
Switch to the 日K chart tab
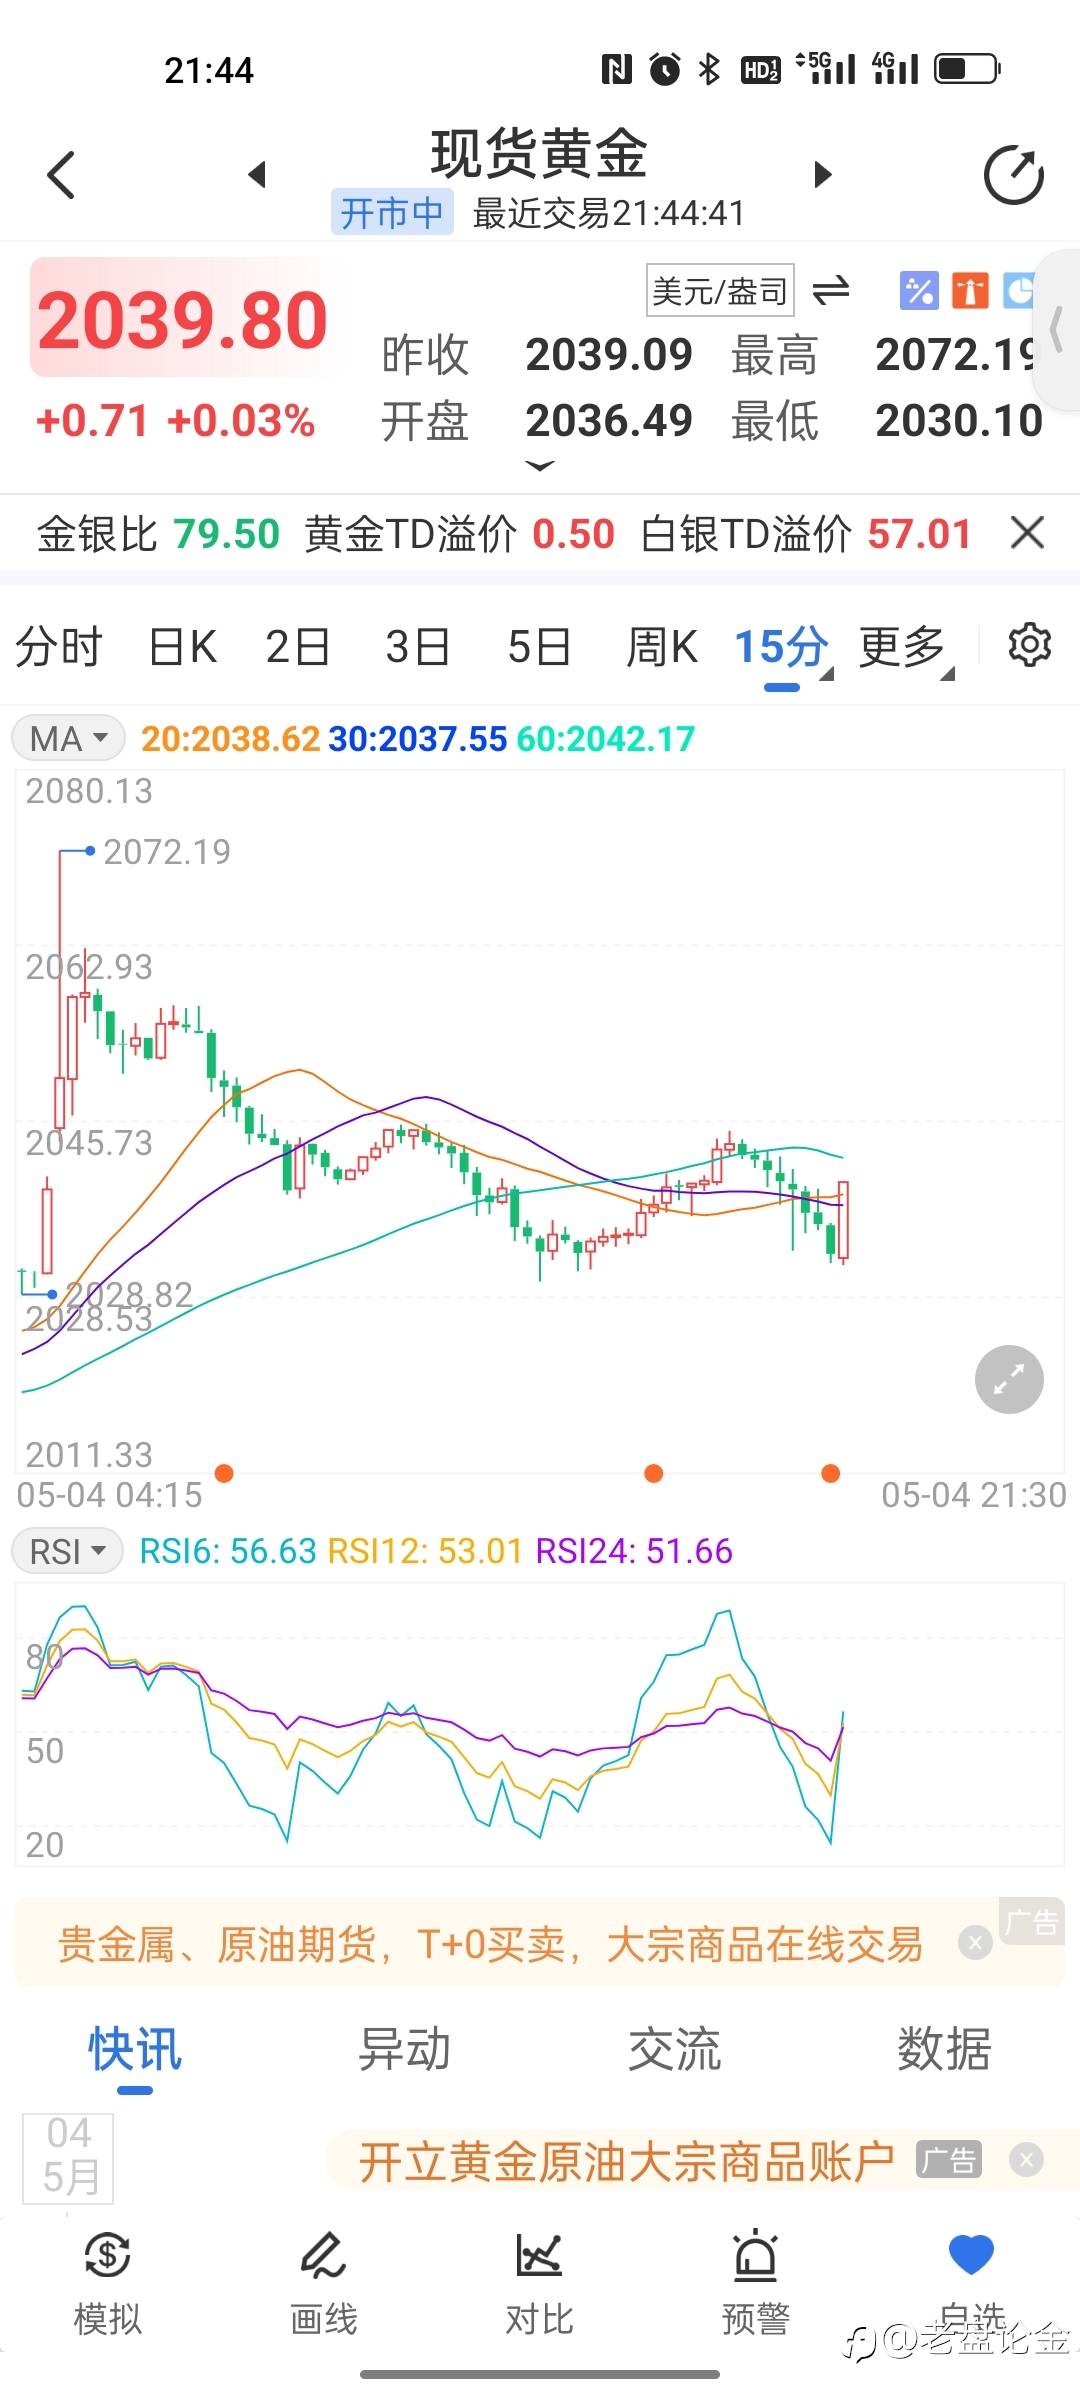pos(183,647)
